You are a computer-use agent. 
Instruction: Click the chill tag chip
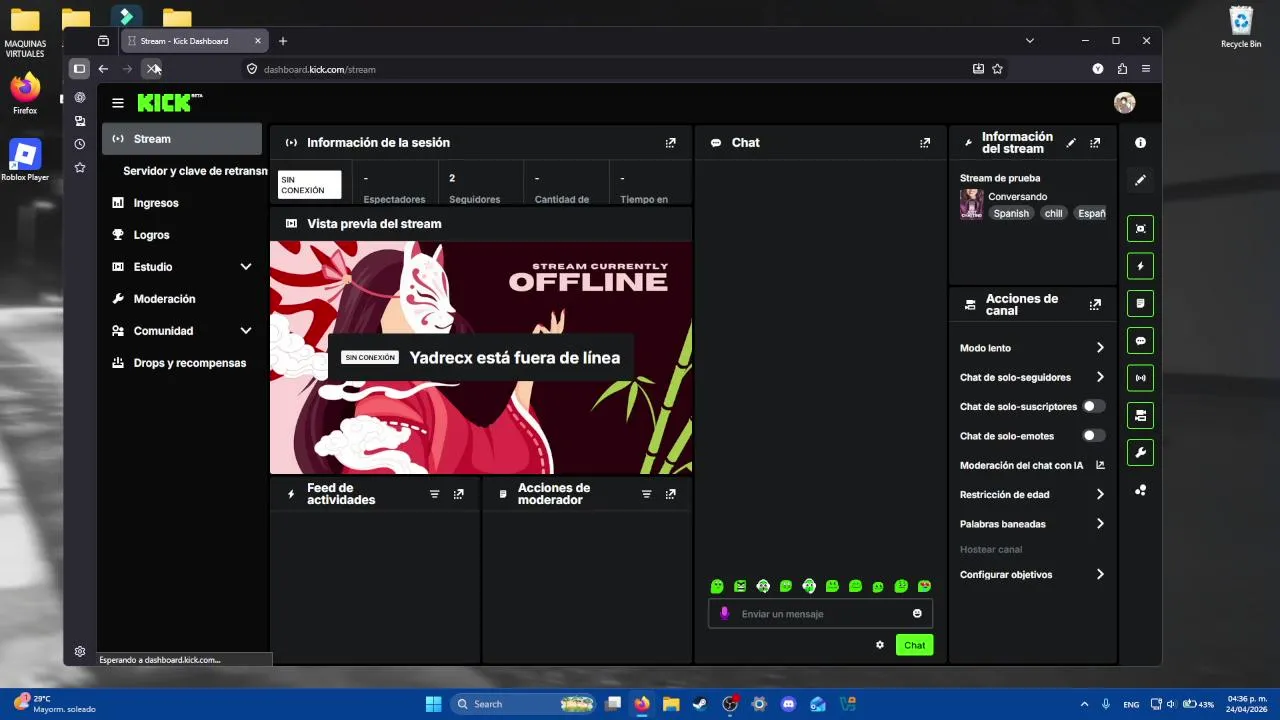click(x=1054, y=213)
